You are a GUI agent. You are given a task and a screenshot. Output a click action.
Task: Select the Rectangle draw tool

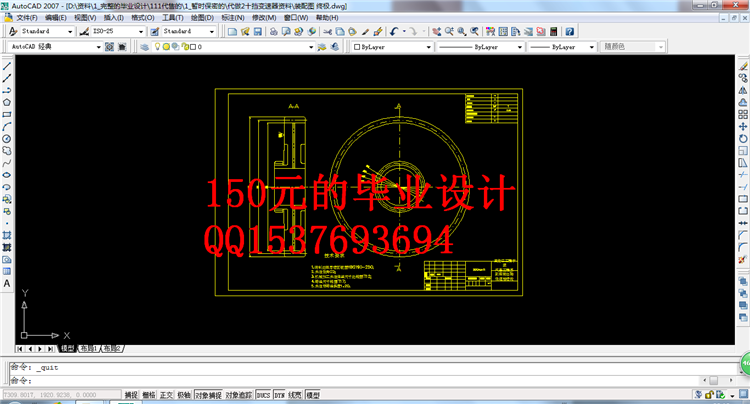point(7,115)
